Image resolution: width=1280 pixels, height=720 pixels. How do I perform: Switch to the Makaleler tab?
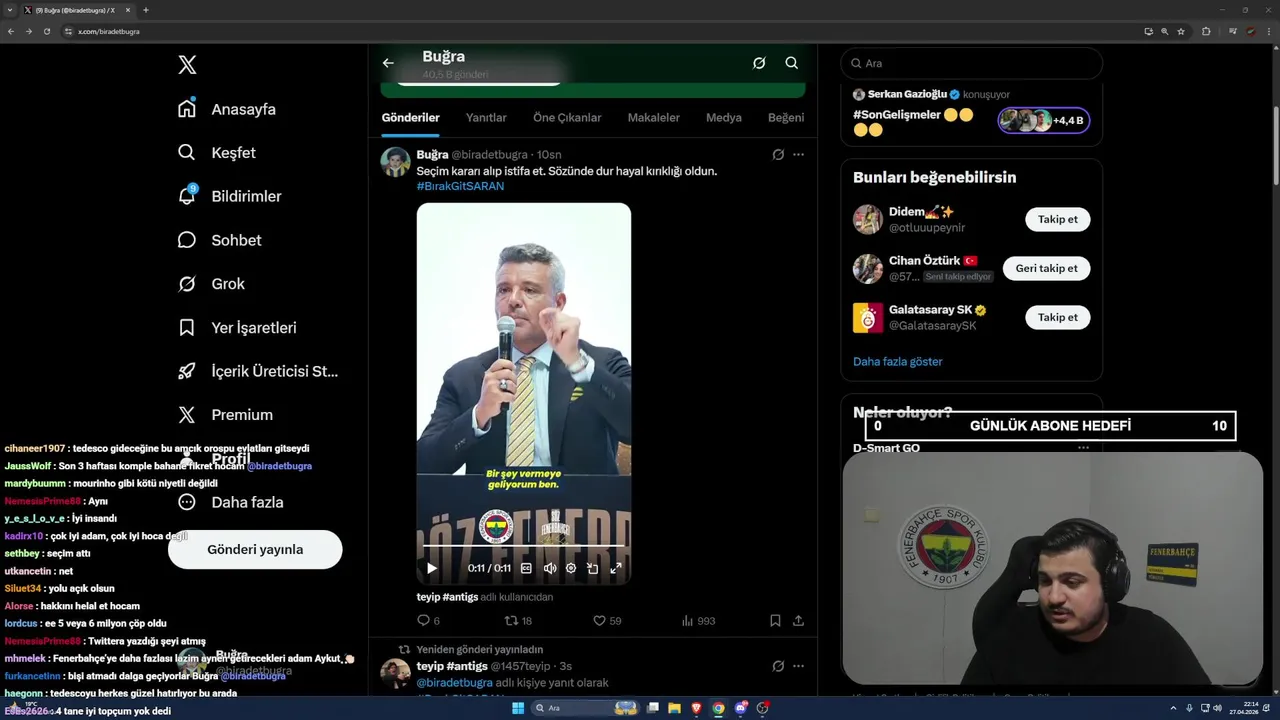[653, 118]
